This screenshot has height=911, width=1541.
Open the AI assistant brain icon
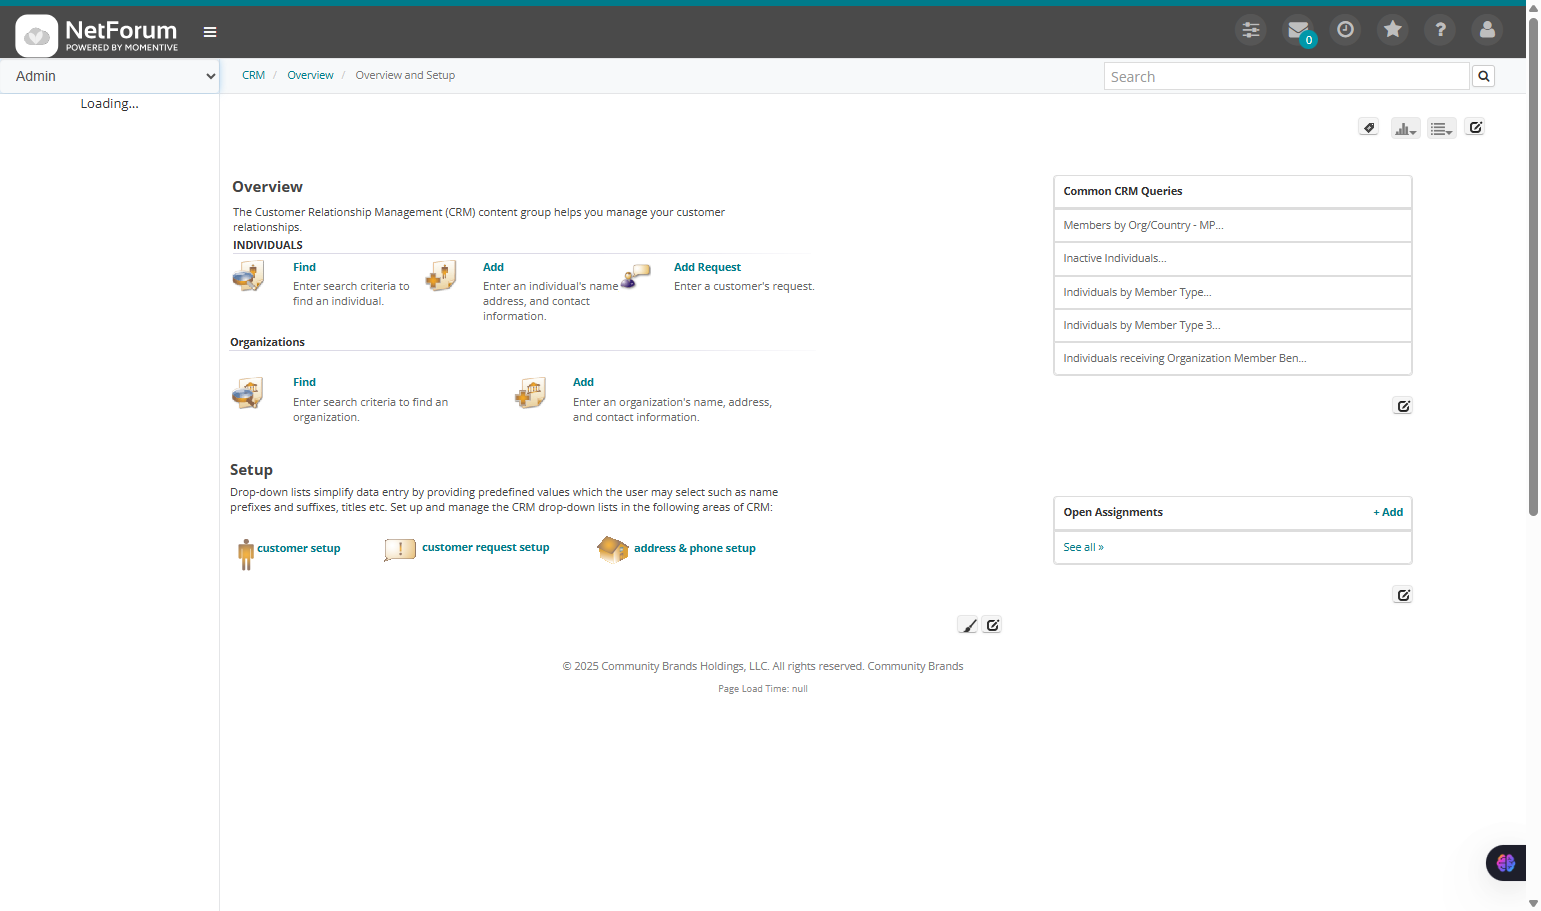point(1506,863)
